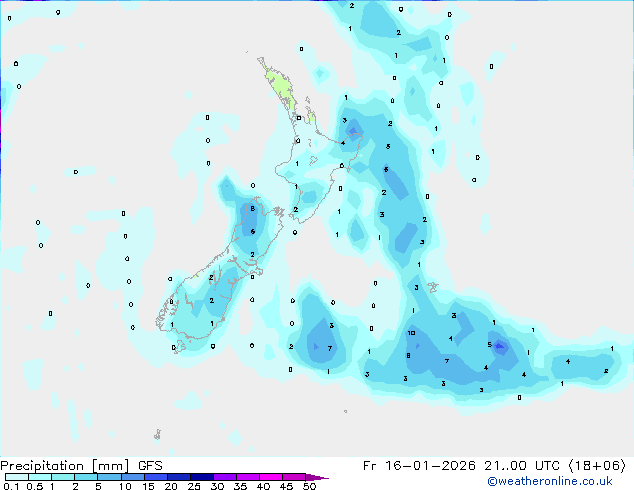Click the 5–10 mm legend swatch
The width and height of the screenshot is (634, 490).
109,477
